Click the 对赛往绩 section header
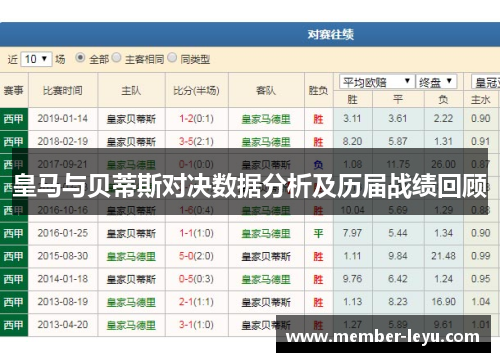Screen dimensions: 500x362 point(330,34)
